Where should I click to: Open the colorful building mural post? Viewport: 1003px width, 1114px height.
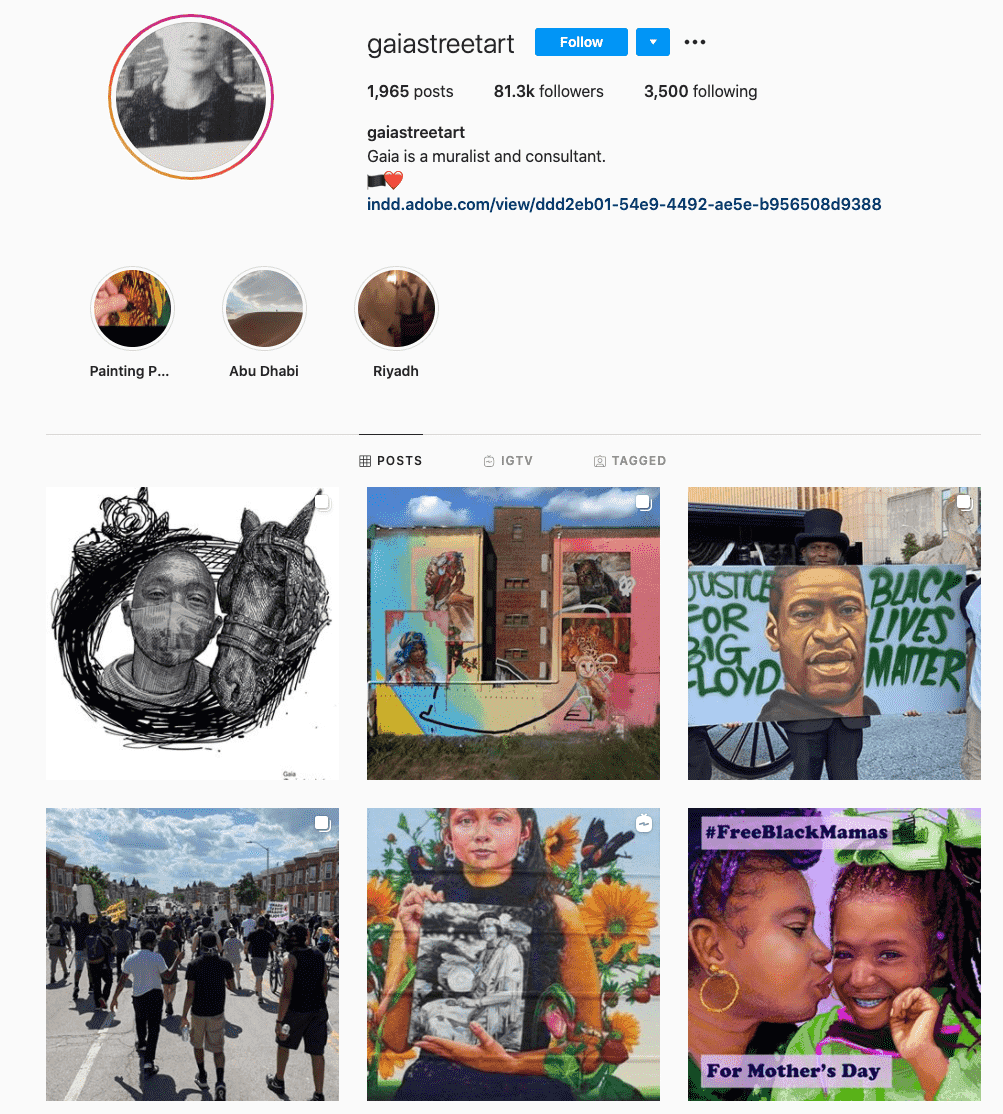514,634
